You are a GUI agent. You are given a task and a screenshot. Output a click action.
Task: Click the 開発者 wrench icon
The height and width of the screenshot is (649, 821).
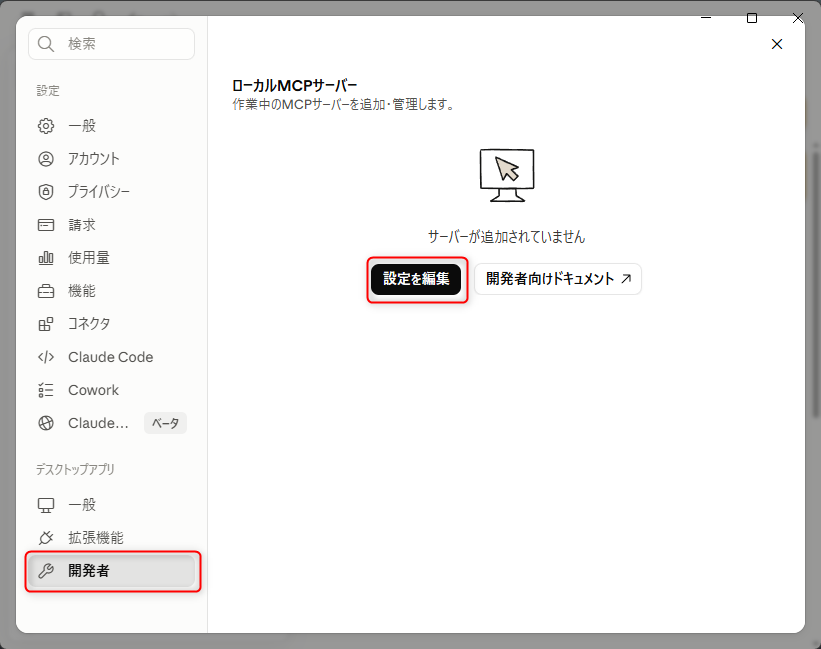point(46,571)
